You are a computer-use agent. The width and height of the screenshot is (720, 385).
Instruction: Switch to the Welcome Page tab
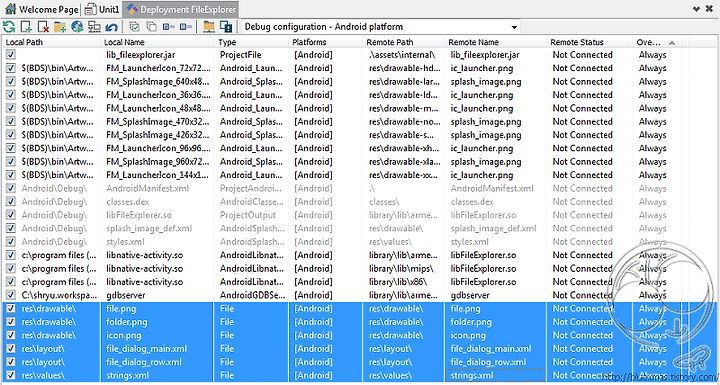41,9
